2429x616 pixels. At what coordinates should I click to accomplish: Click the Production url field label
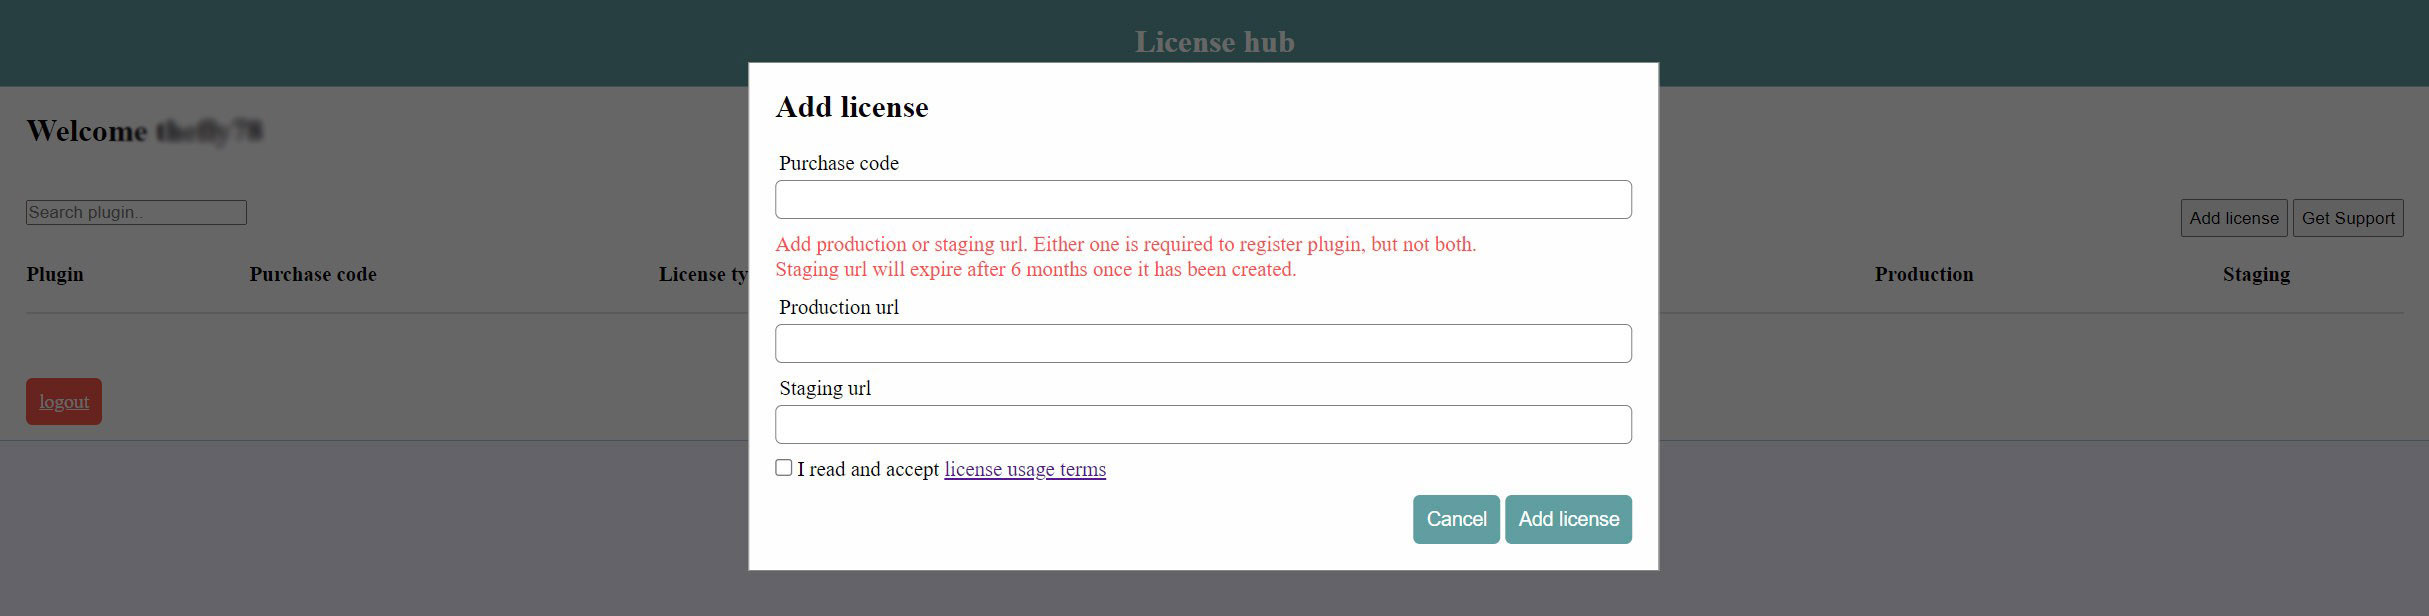(838, 308)
